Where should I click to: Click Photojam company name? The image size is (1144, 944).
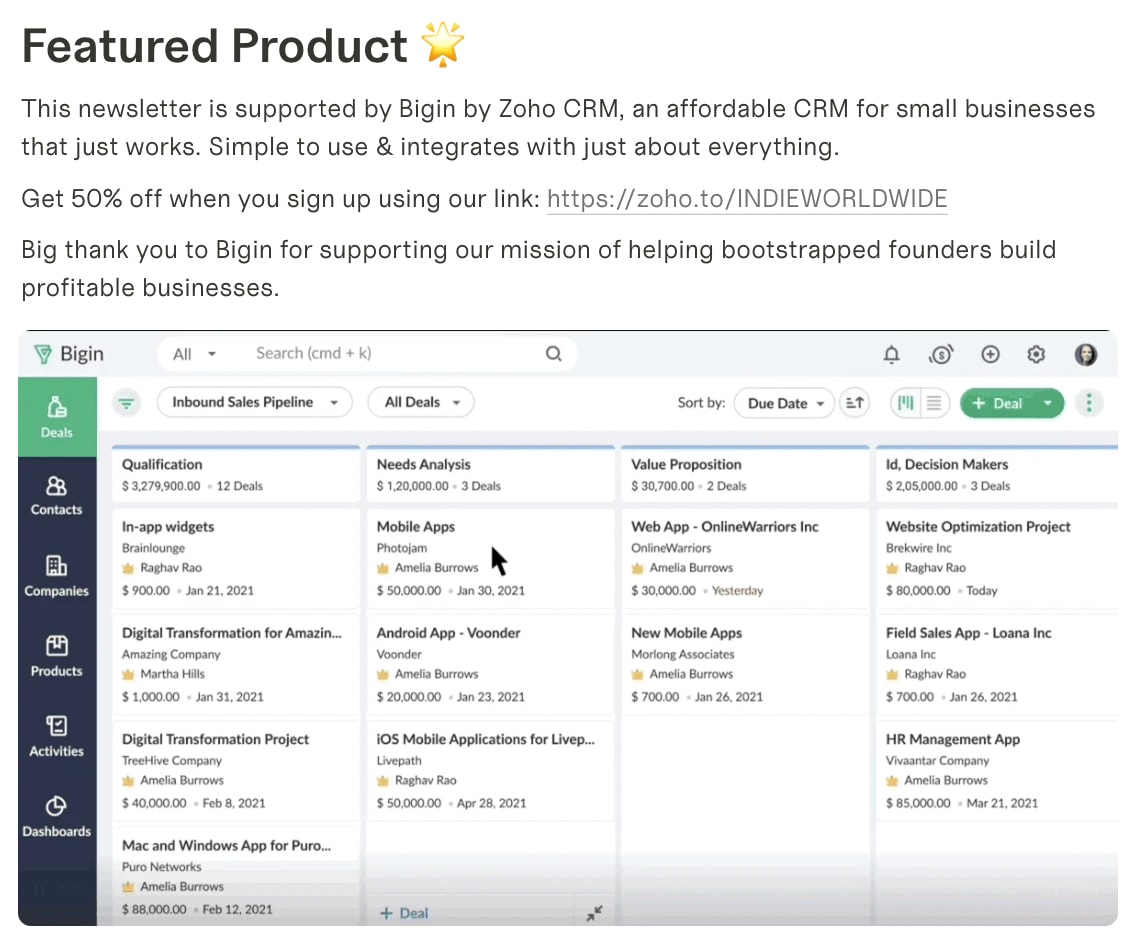tap(402, 548)
